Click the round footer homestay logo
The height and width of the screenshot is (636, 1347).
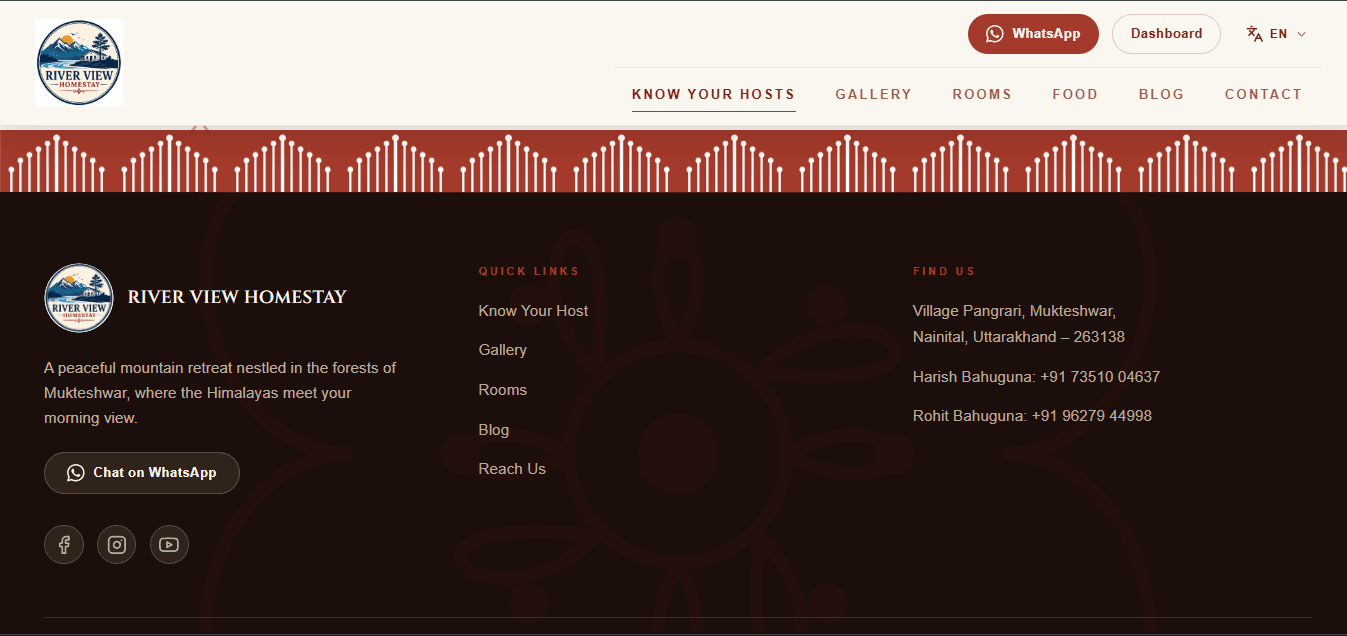point(79,298)
